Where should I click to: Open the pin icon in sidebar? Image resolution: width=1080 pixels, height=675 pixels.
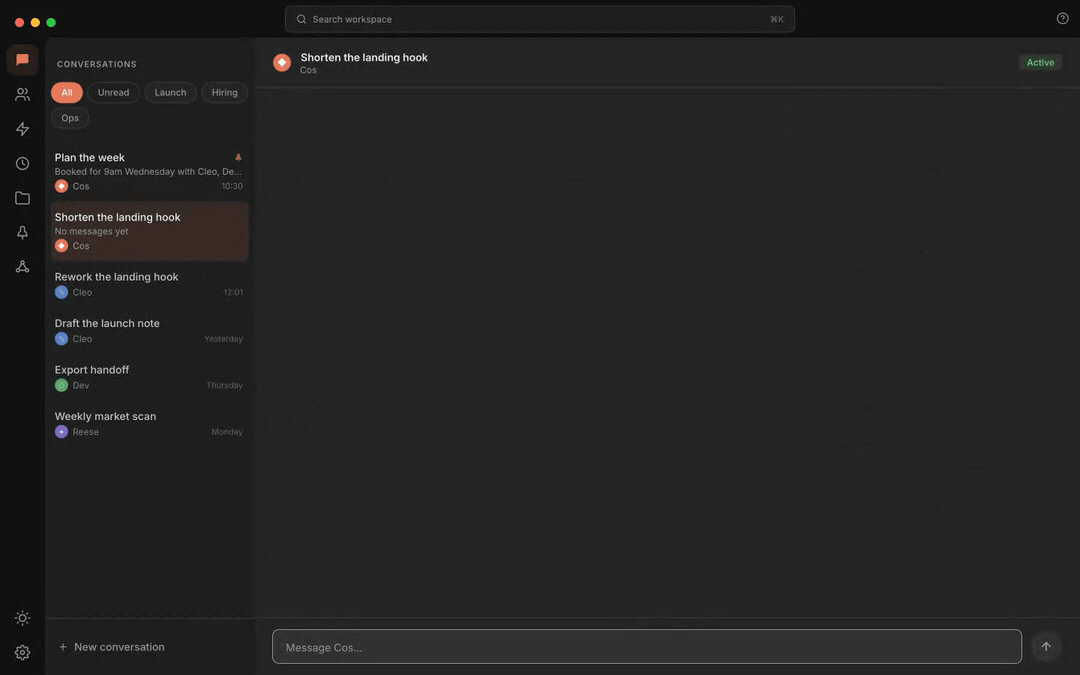[22, 232]
